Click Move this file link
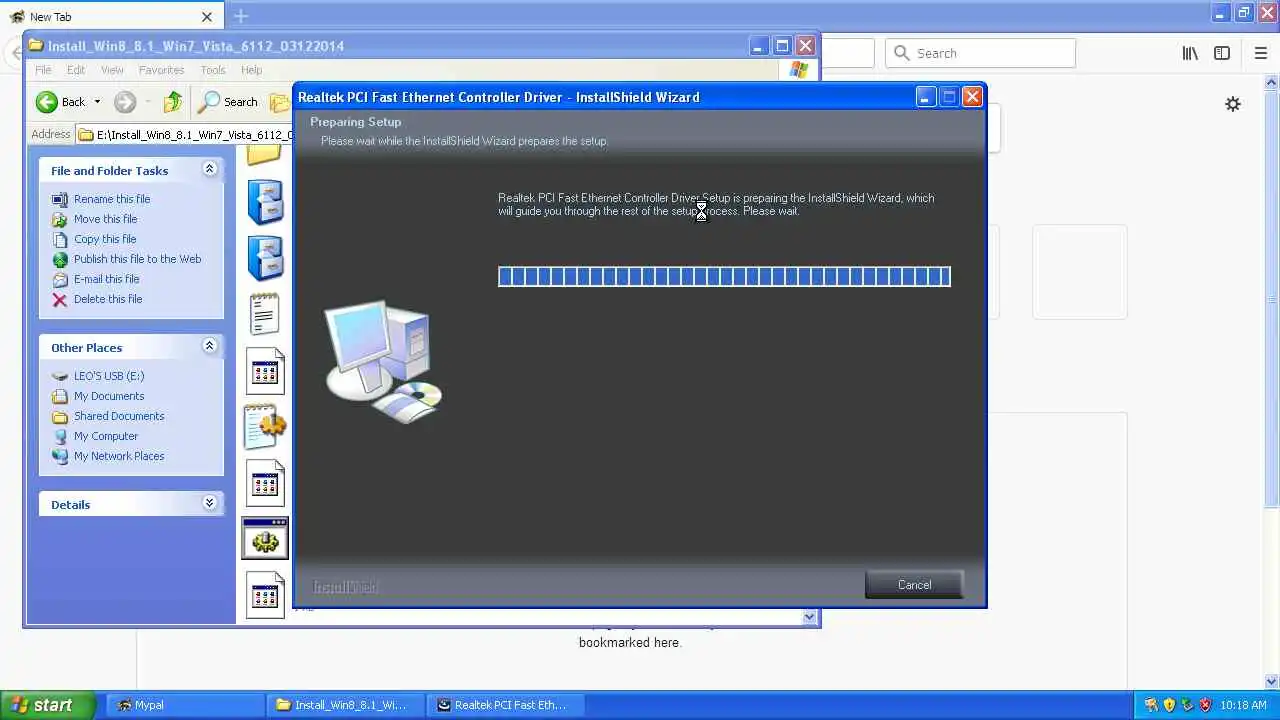Screen dimensions: 1280x720 (x=105, y=219)
